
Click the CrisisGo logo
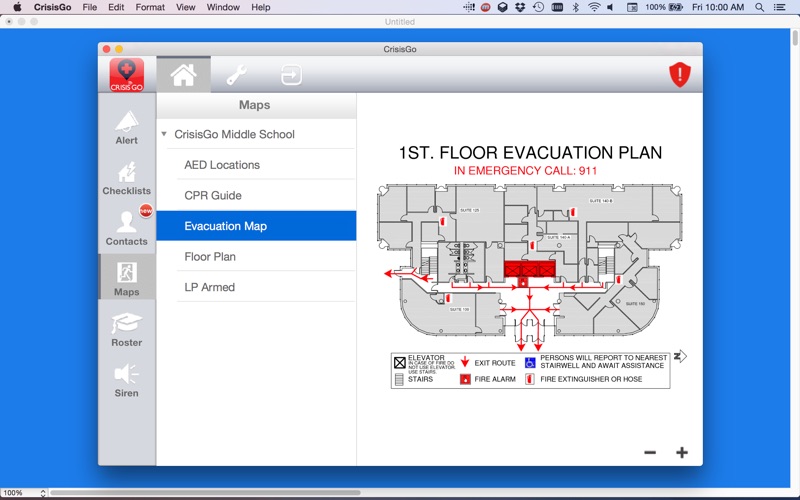pos(127,74)
